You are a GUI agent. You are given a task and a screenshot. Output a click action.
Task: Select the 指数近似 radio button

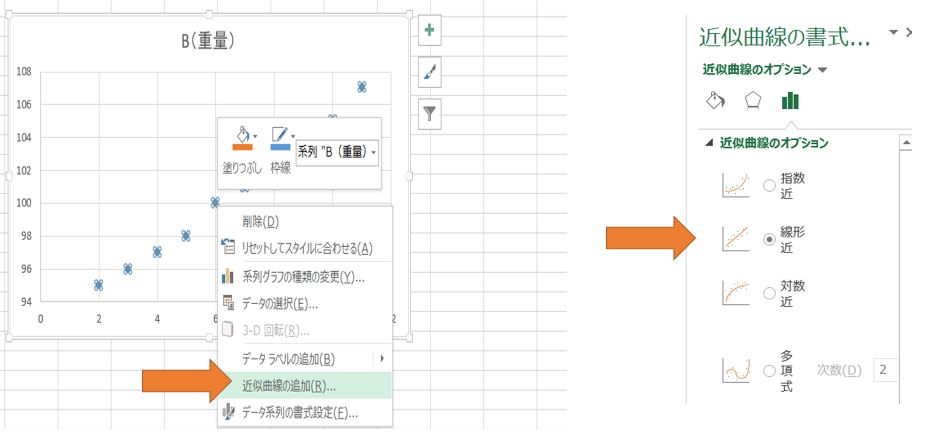[770, 186]
